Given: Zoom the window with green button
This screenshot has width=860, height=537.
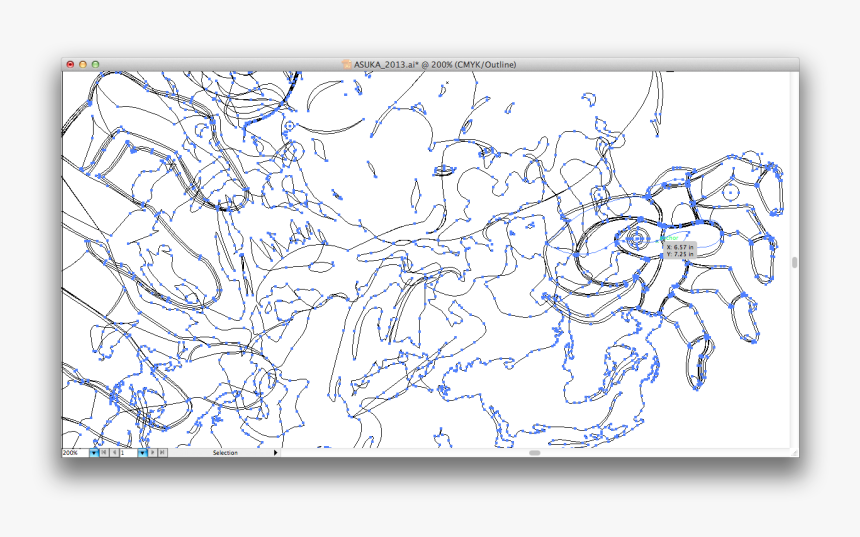Looking at the screenshot, I should pyautogui.click(x=95, y=65).
